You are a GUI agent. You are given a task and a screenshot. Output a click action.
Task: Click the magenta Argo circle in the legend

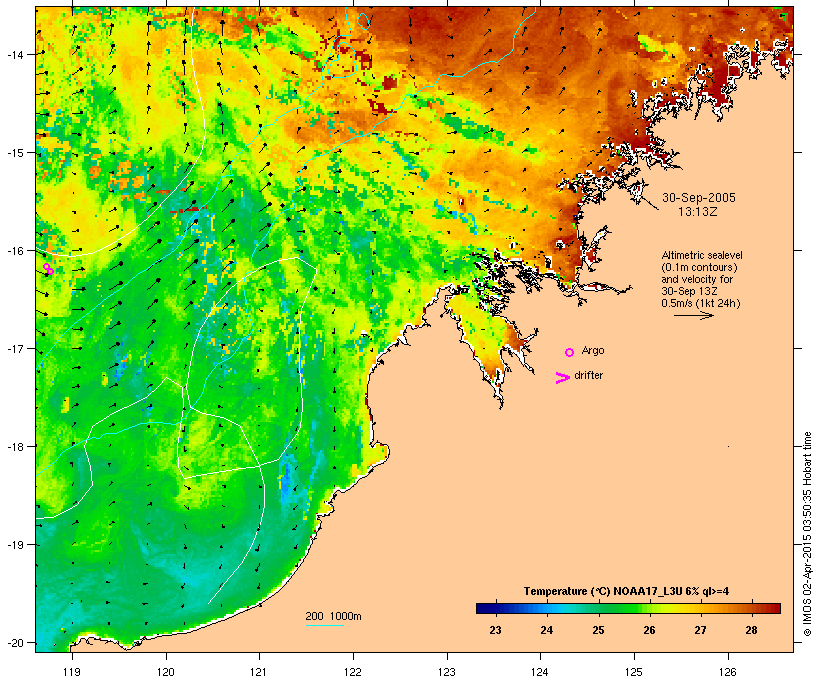coord(570,352)
